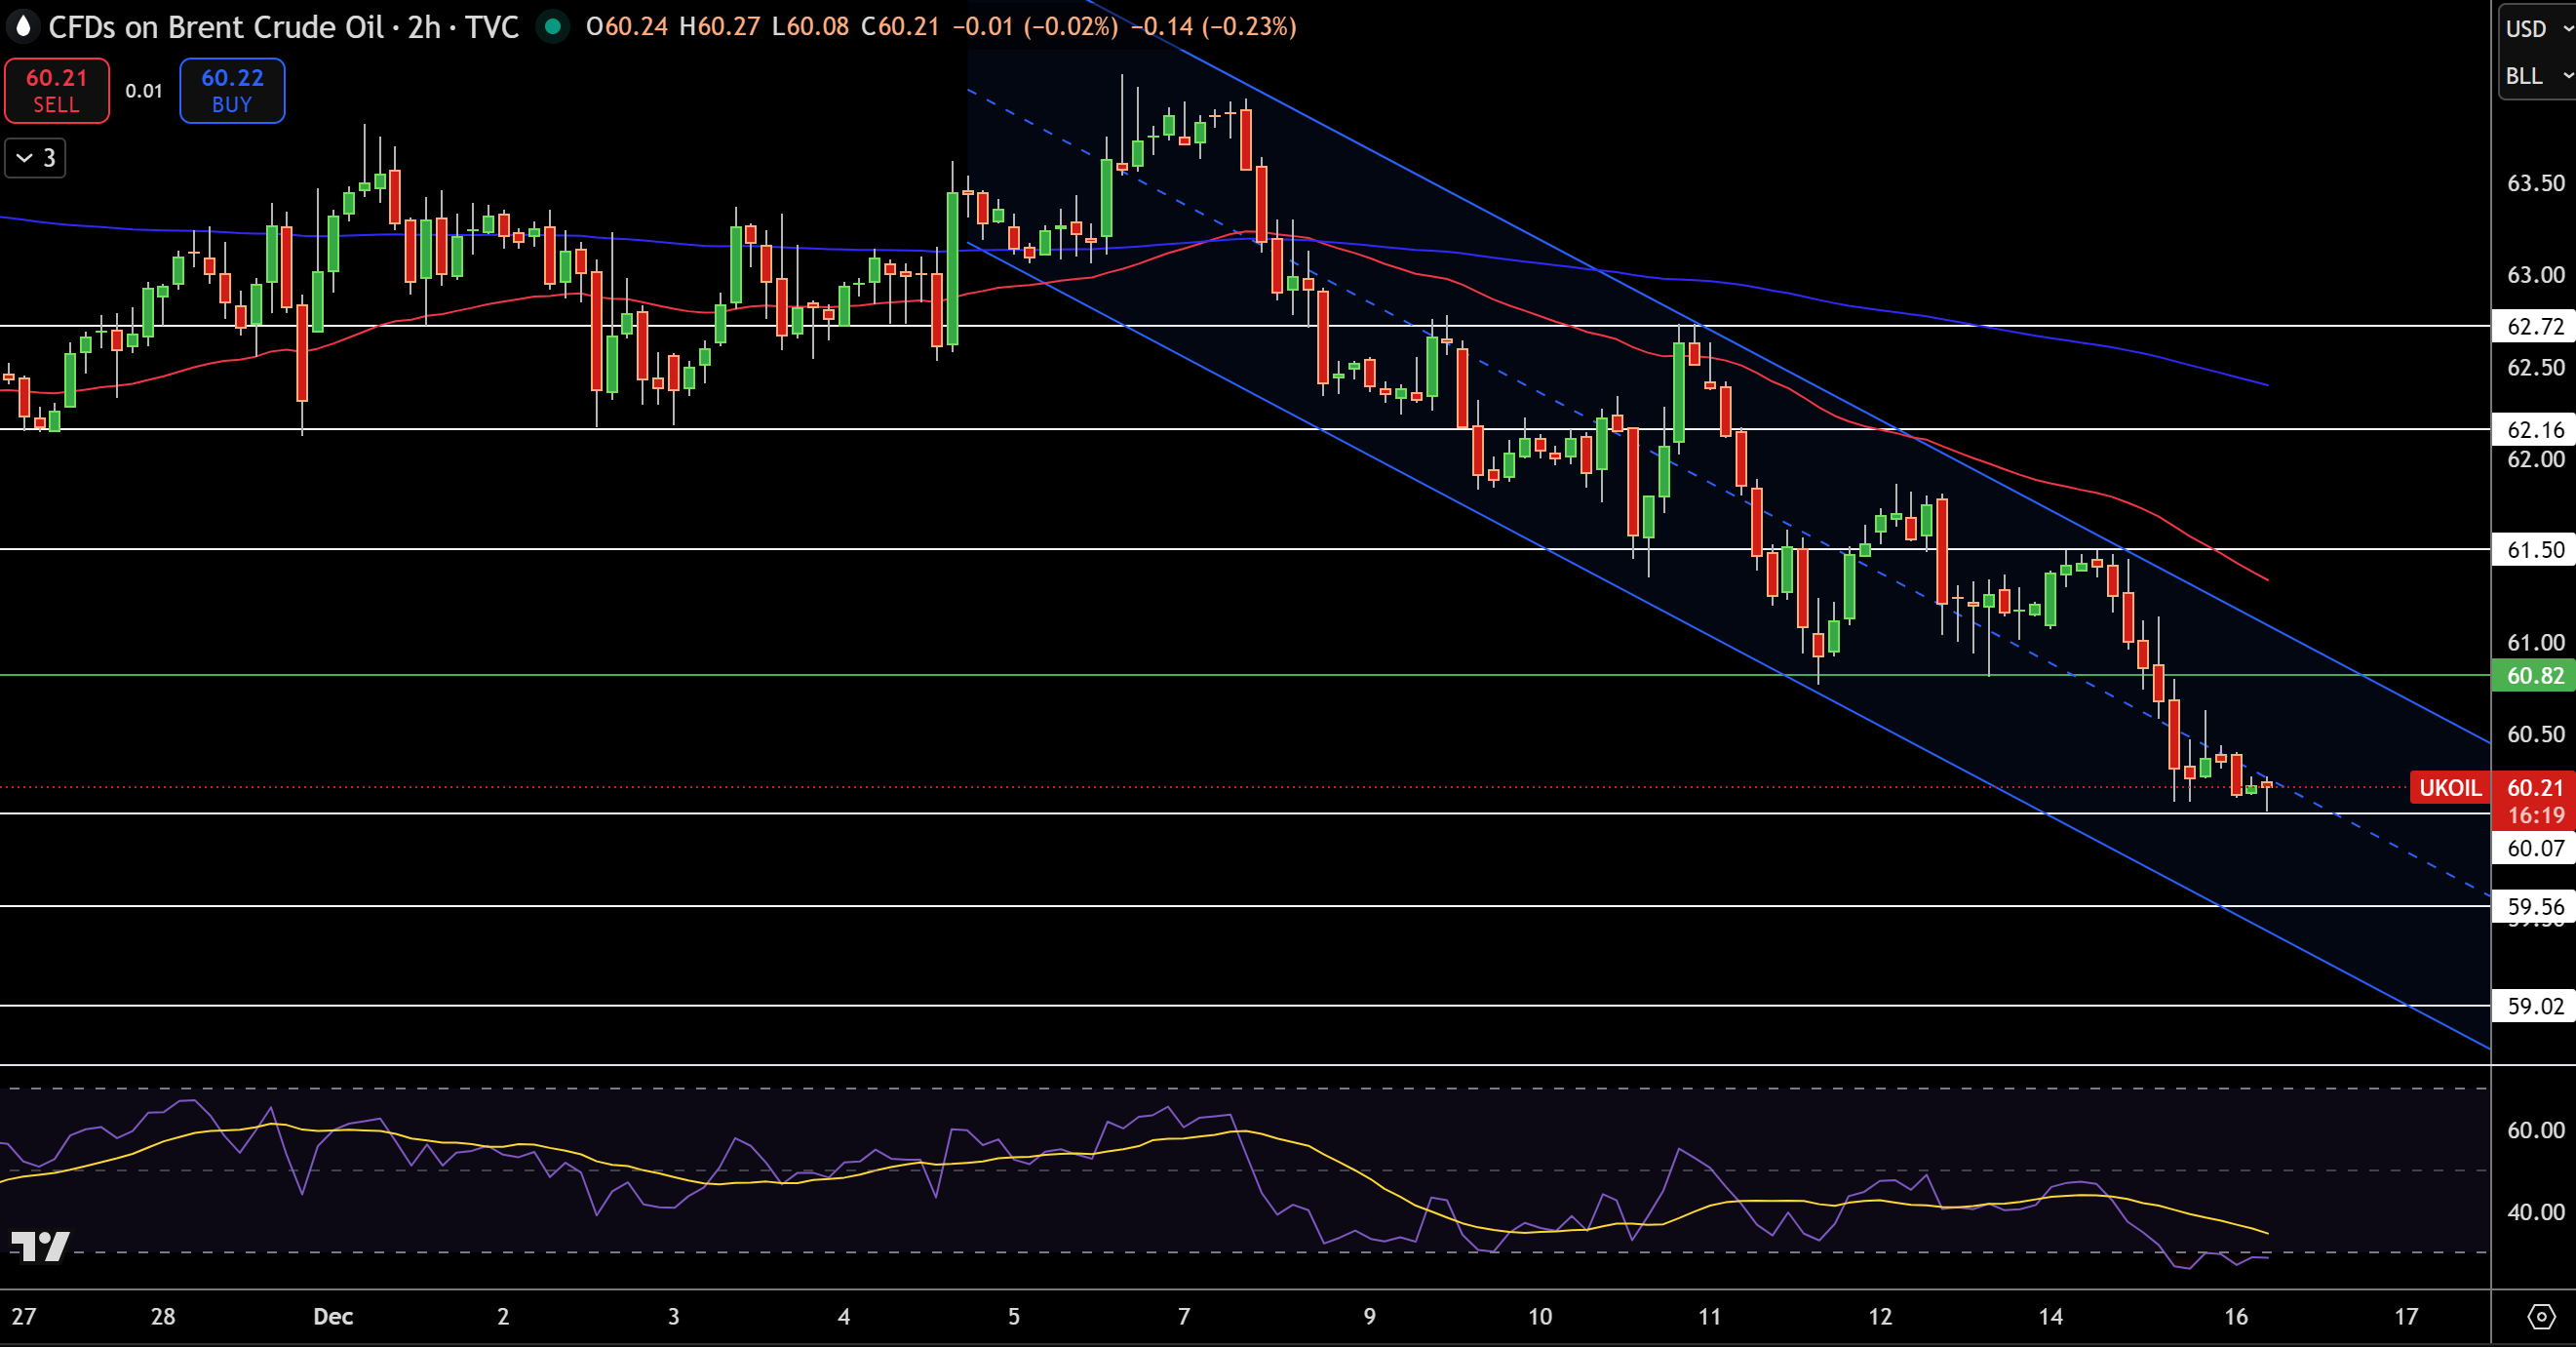Click the CFDs on Brent Crude Oil title
Image resolution: width=2576 pixels, height=1347 pixels.
pyautogui.click(x=215, y=27)
